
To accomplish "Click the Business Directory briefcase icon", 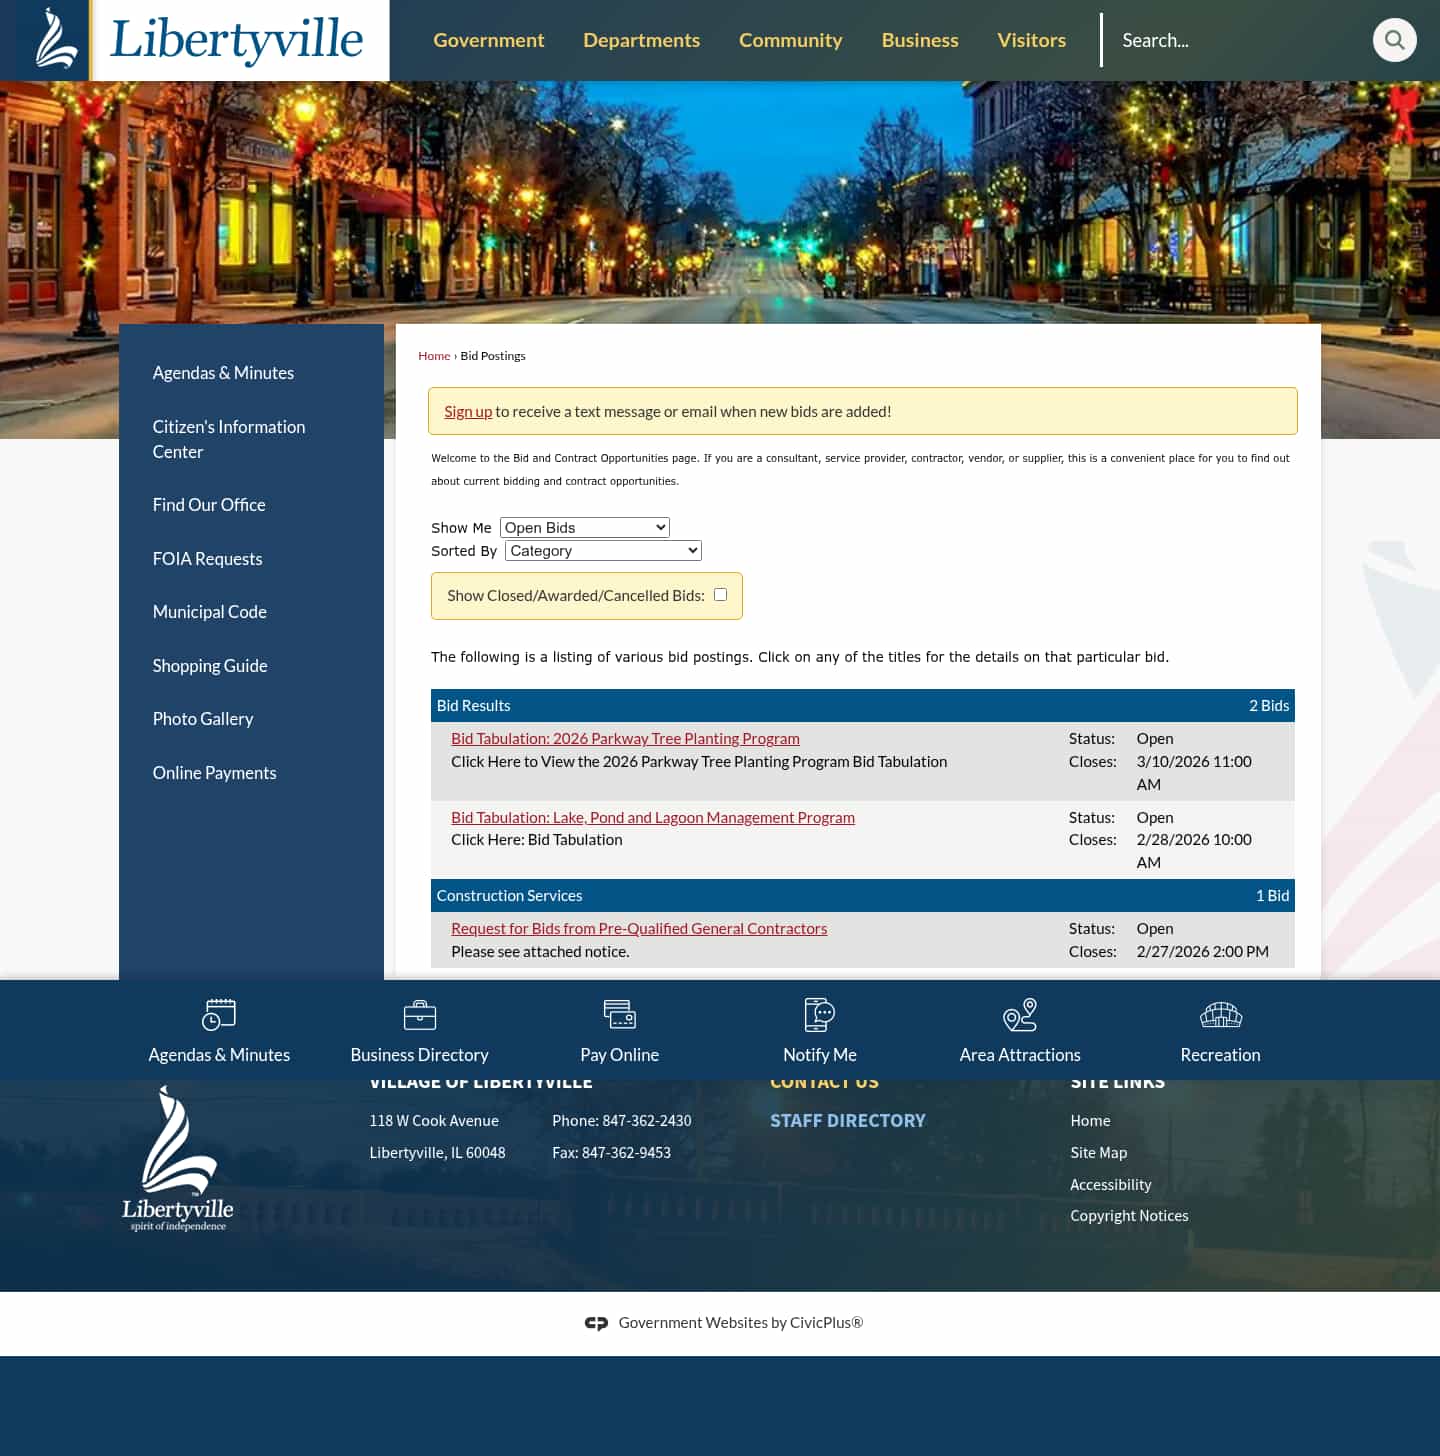I will 419,1014.
